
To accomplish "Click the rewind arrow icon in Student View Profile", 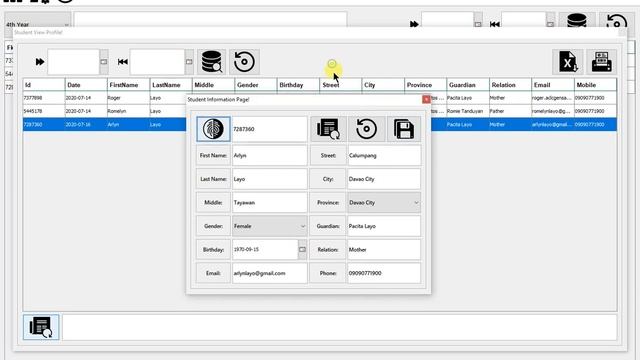I will (x=122, y=62).
